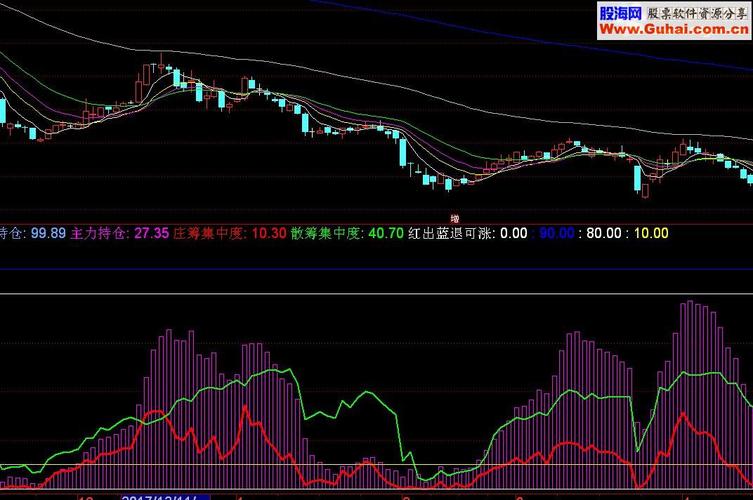
Task: Click the 持仓 value 99.89
Action: click(x=48, y=233)
